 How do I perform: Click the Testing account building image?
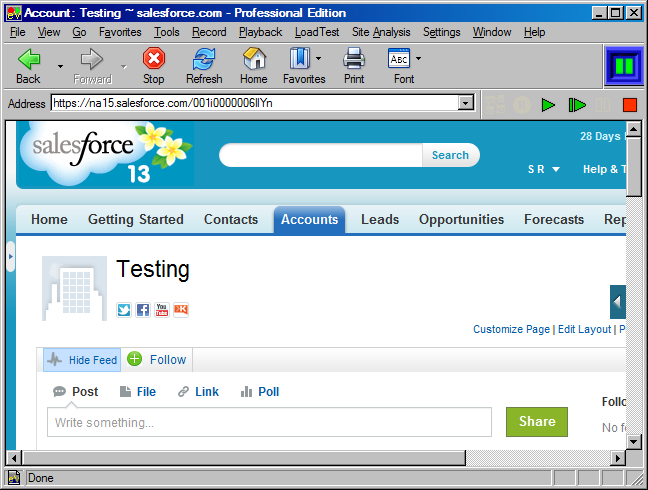(74, 288)
